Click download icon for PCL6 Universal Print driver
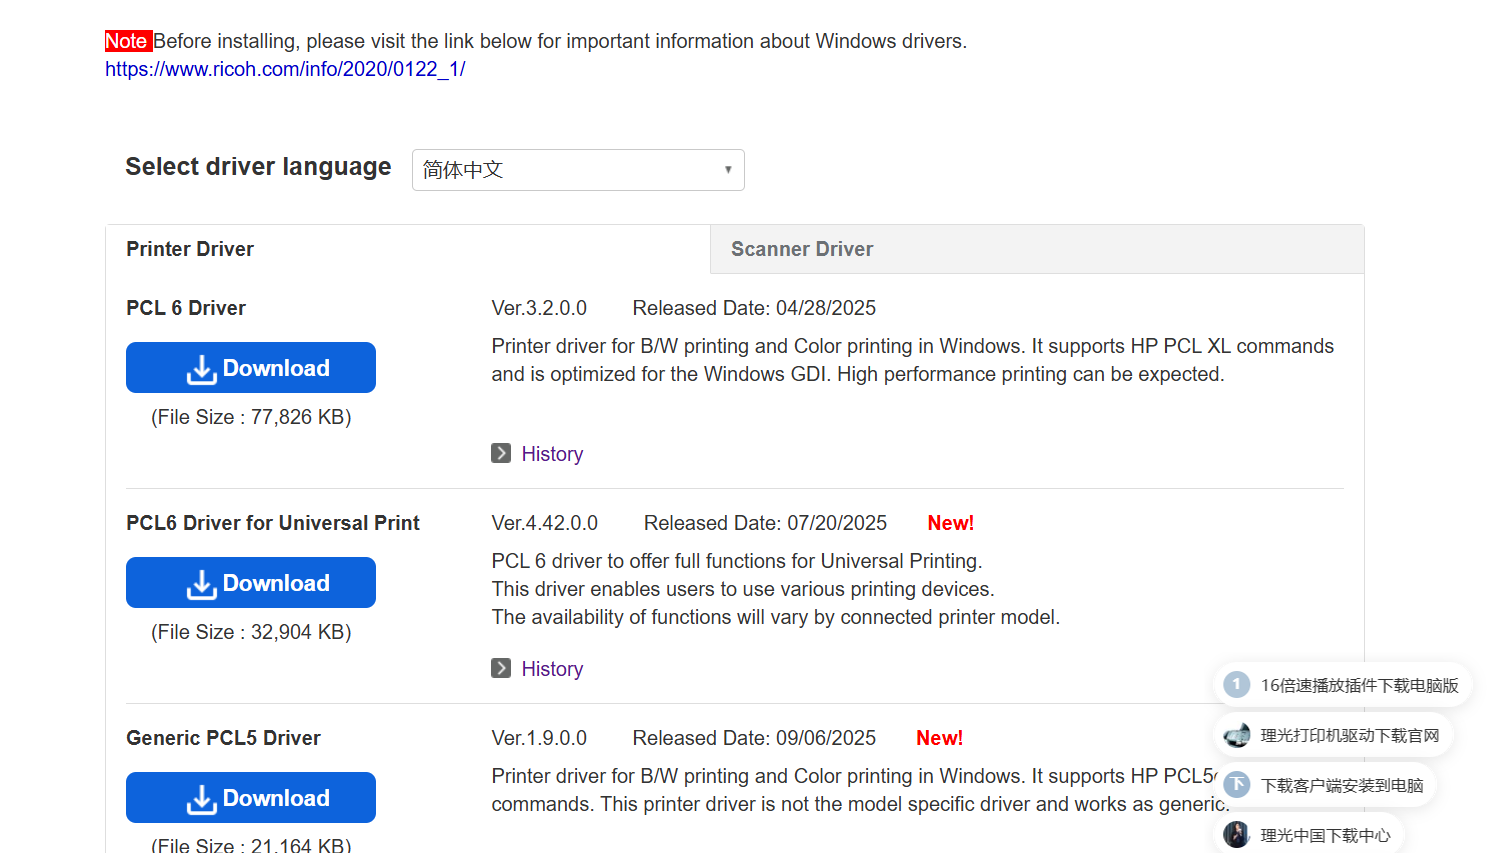The height and width of the screenshot is (853, 1501). click(202, 584)
